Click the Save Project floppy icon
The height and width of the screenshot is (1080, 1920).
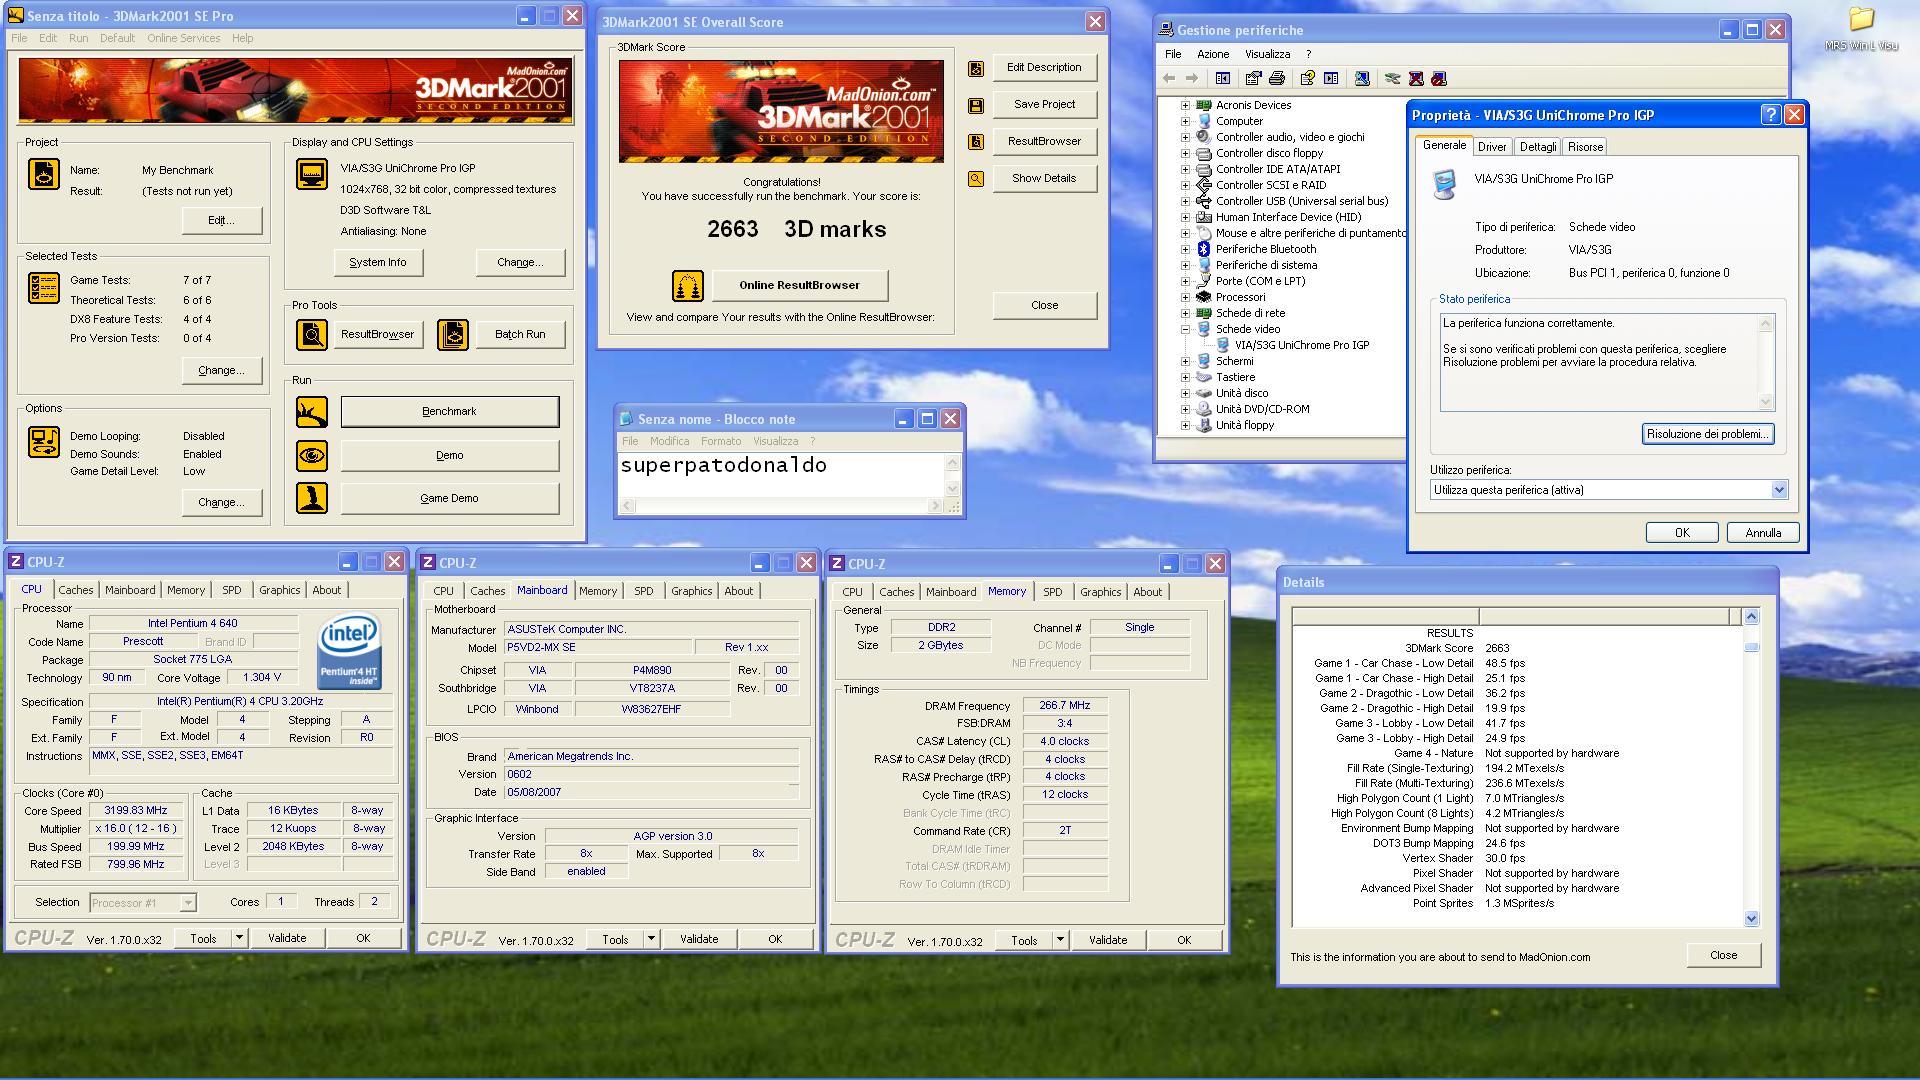pos(976,106)
